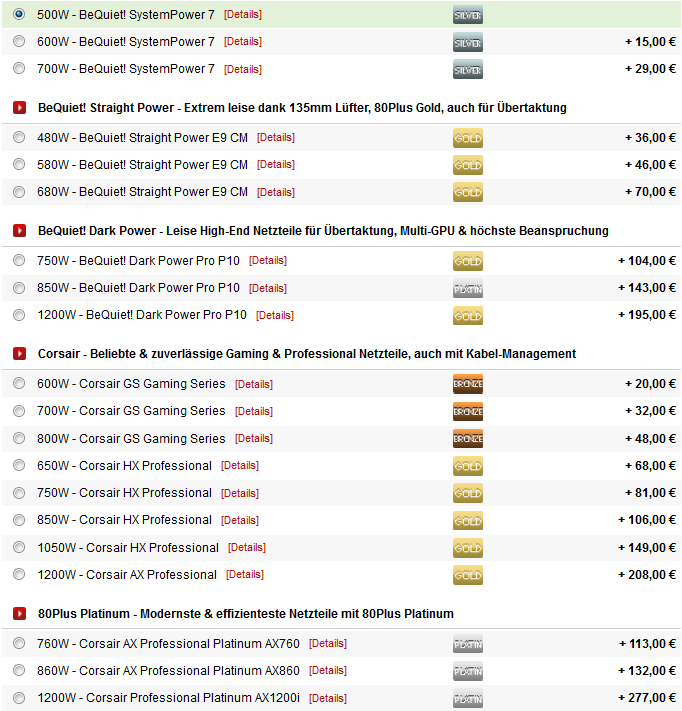Screen dimensions: 682x711
Task: Open Details for 500W SystemPower 7
Action: (243, 15)
